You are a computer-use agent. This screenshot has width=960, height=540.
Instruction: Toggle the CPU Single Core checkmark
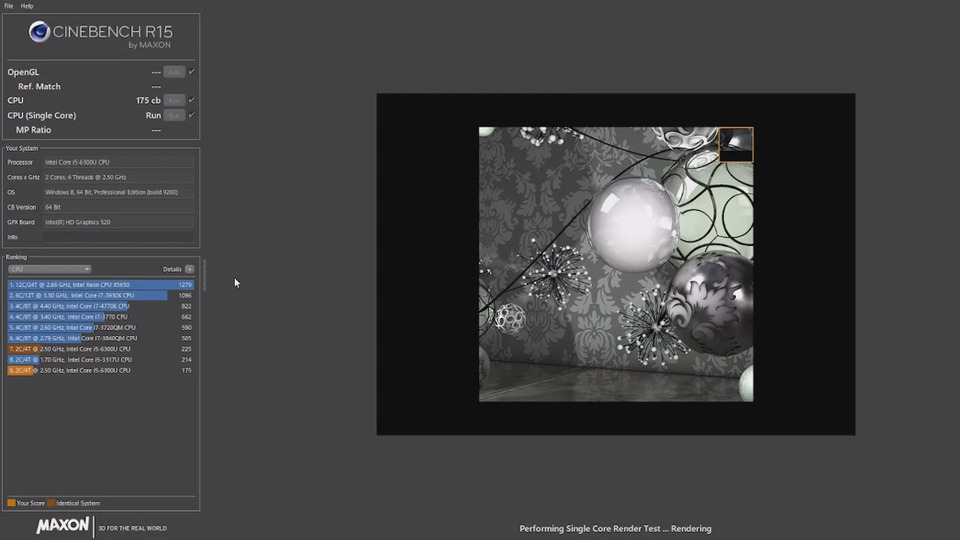coord(192,115)
